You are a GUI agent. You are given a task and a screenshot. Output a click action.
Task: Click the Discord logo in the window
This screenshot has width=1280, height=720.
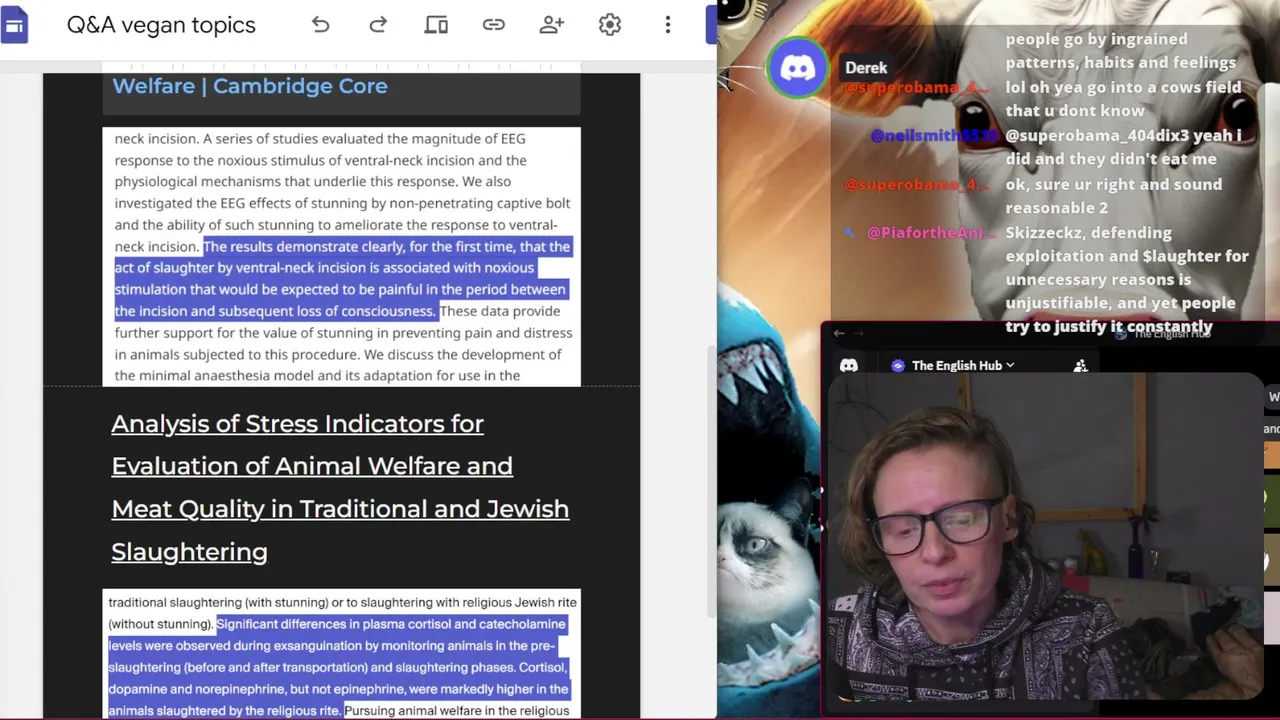(x=848, y=366)
